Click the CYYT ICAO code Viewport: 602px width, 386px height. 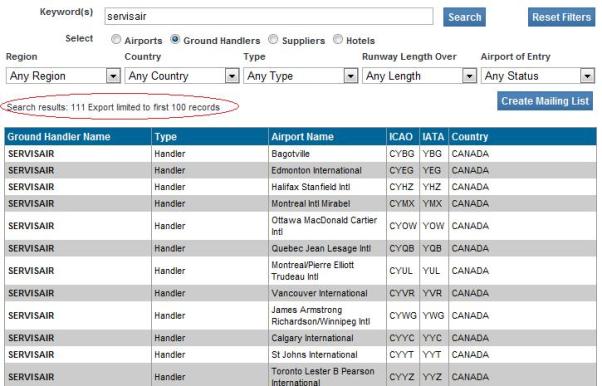click(x=401, y=355)
